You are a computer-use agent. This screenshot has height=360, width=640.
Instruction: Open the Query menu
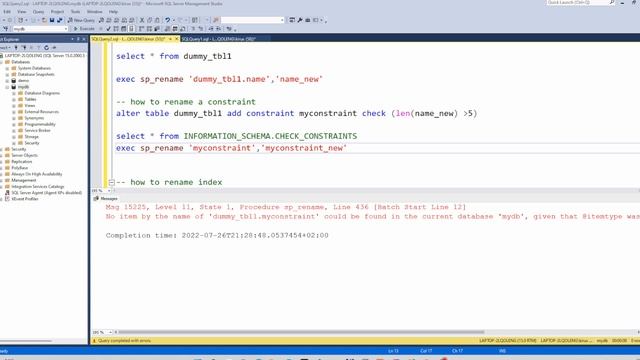pos(38,12)
